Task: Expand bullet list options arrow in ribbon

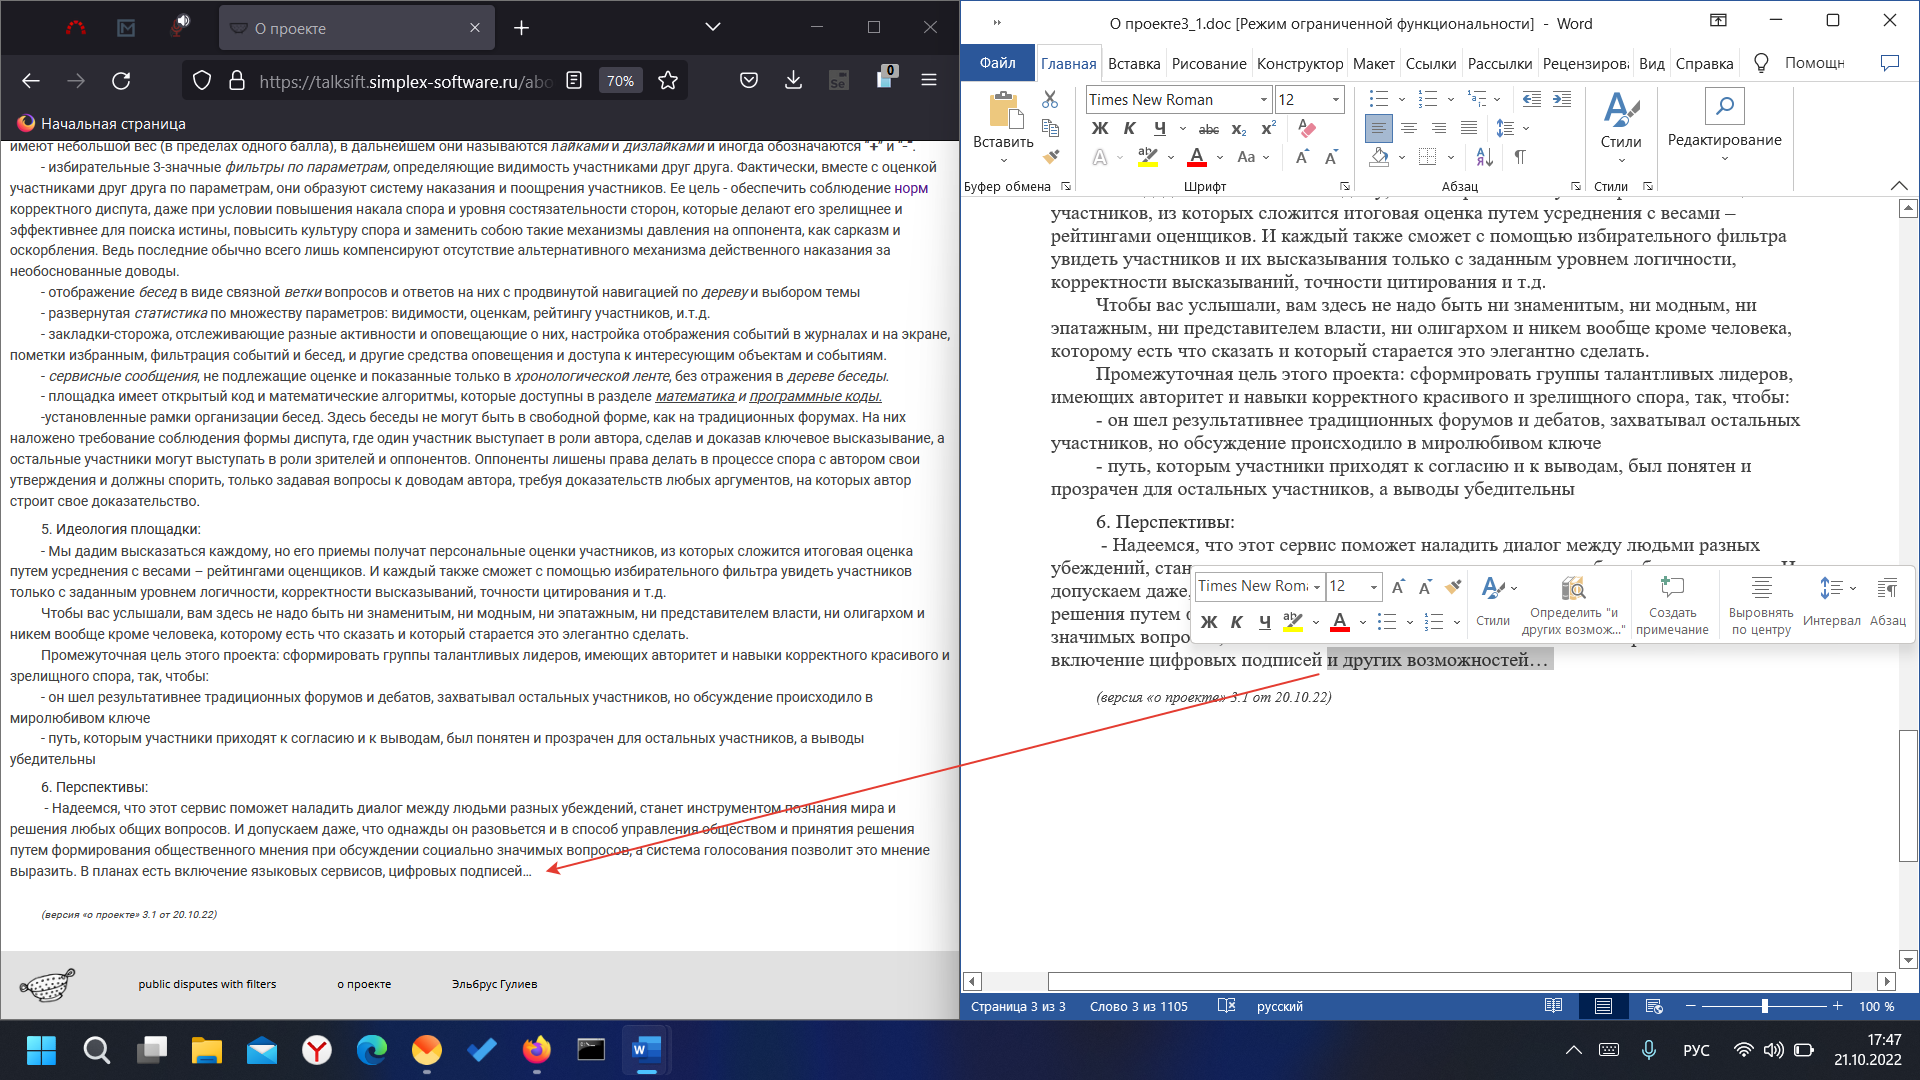Action: pyautogui.click(x=1401, y=100)
